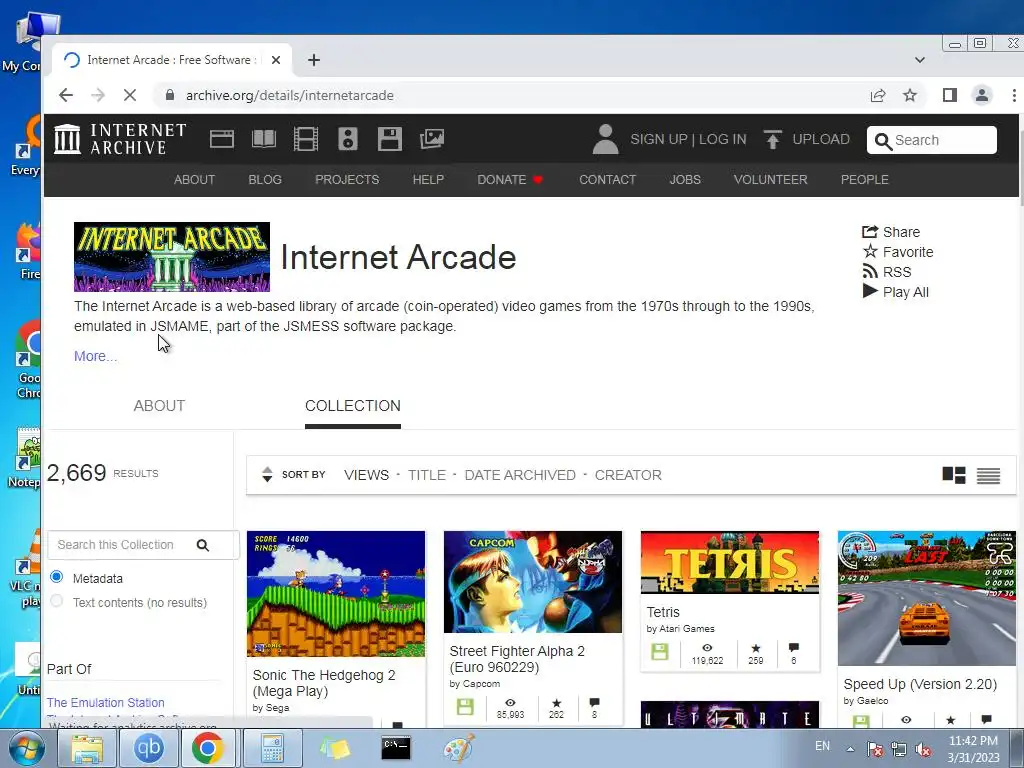The height and width of the screenshot is (768, 1024).
Task: Open the Texts book icon
Action: pos(264,139)
